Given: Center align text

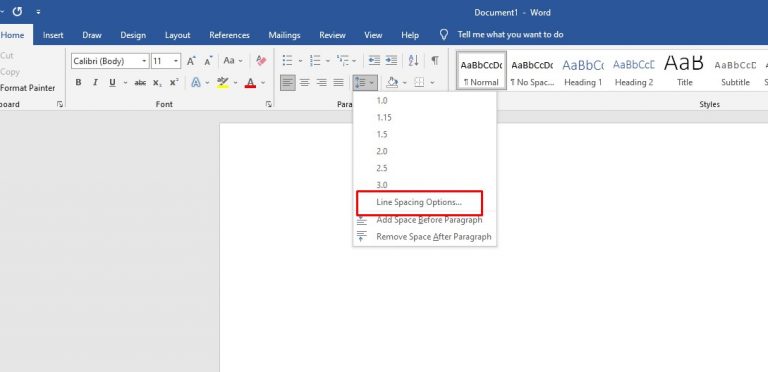Looking at the screenshot, I should click(305, 83).
